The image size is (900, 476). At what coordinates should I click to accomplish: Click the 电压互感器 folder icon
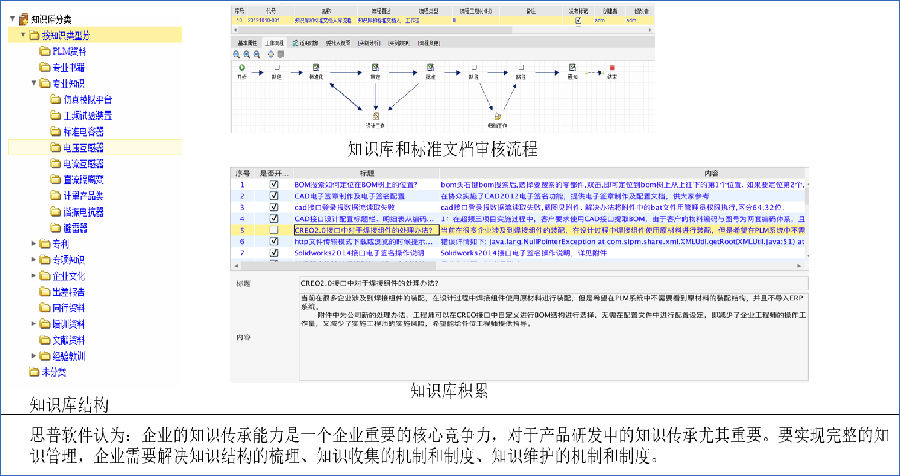point(55,148)
